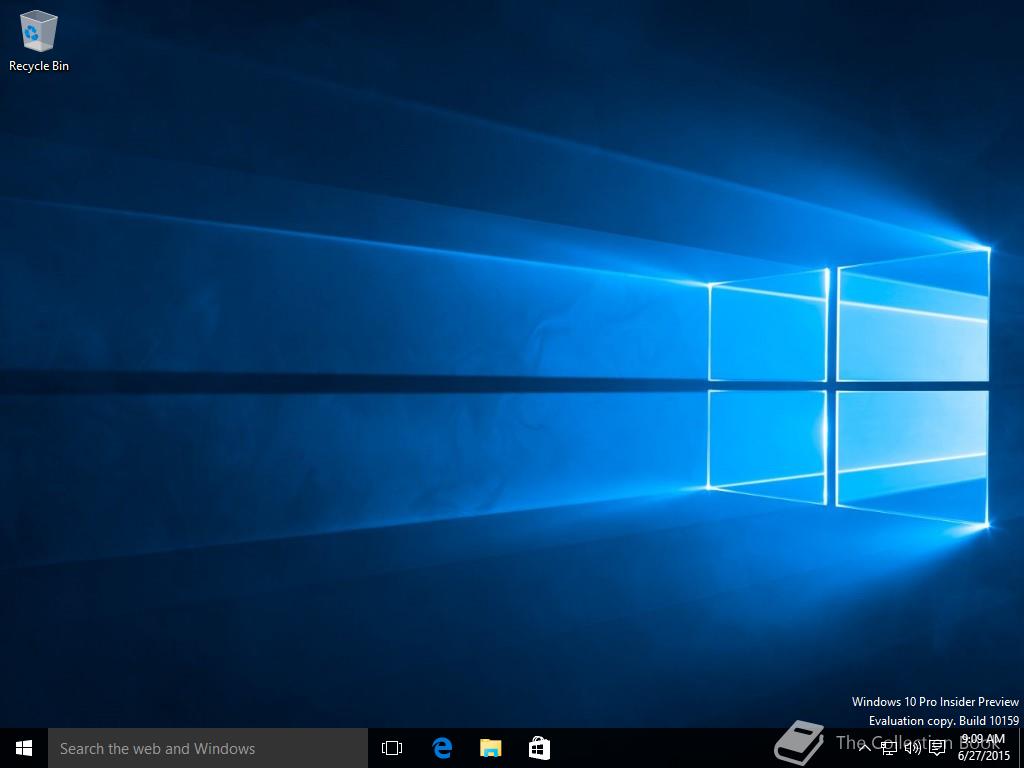Launch Microsoft Edge from the taskbar
1024x768 pixels.
pyautogui.click(x=442, y=748)
